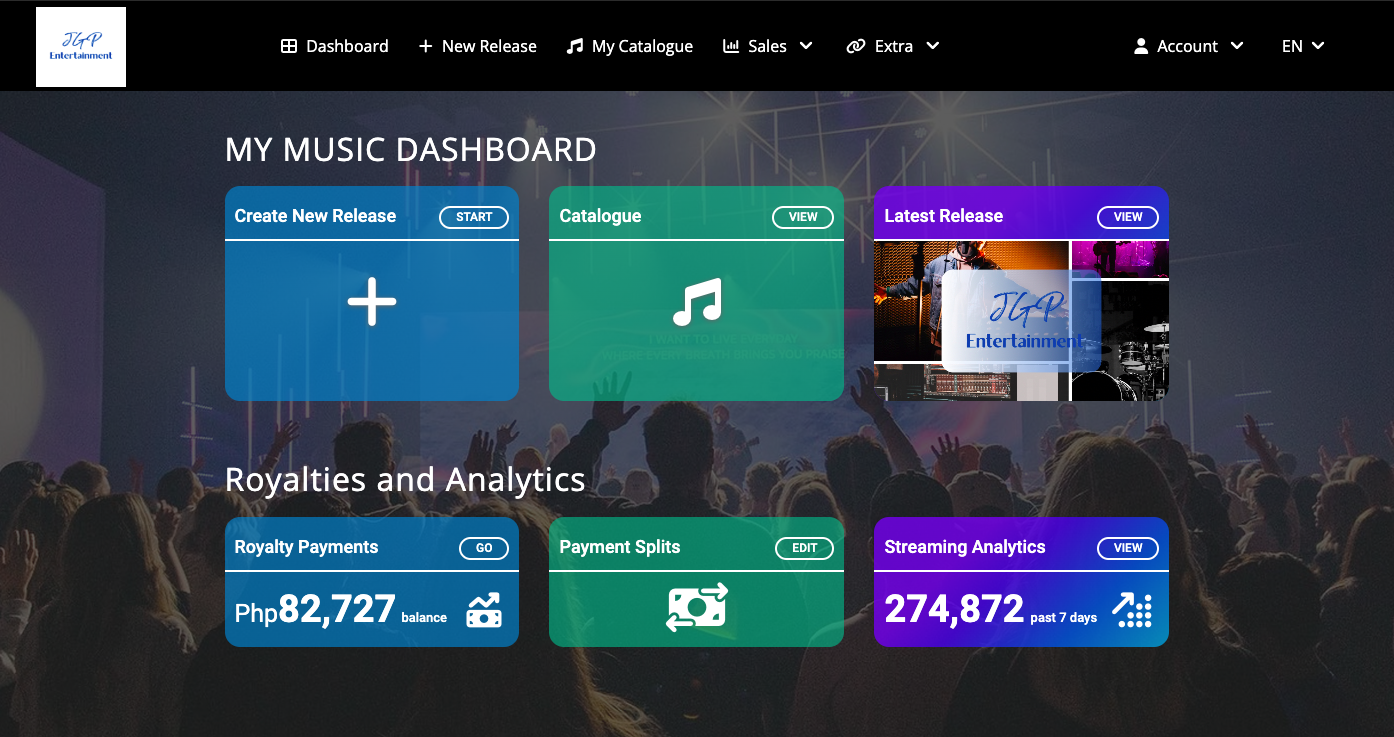Click the link icon beside Extra
This screenshot has width=1394, height=737.
click(x=855, y=45)
